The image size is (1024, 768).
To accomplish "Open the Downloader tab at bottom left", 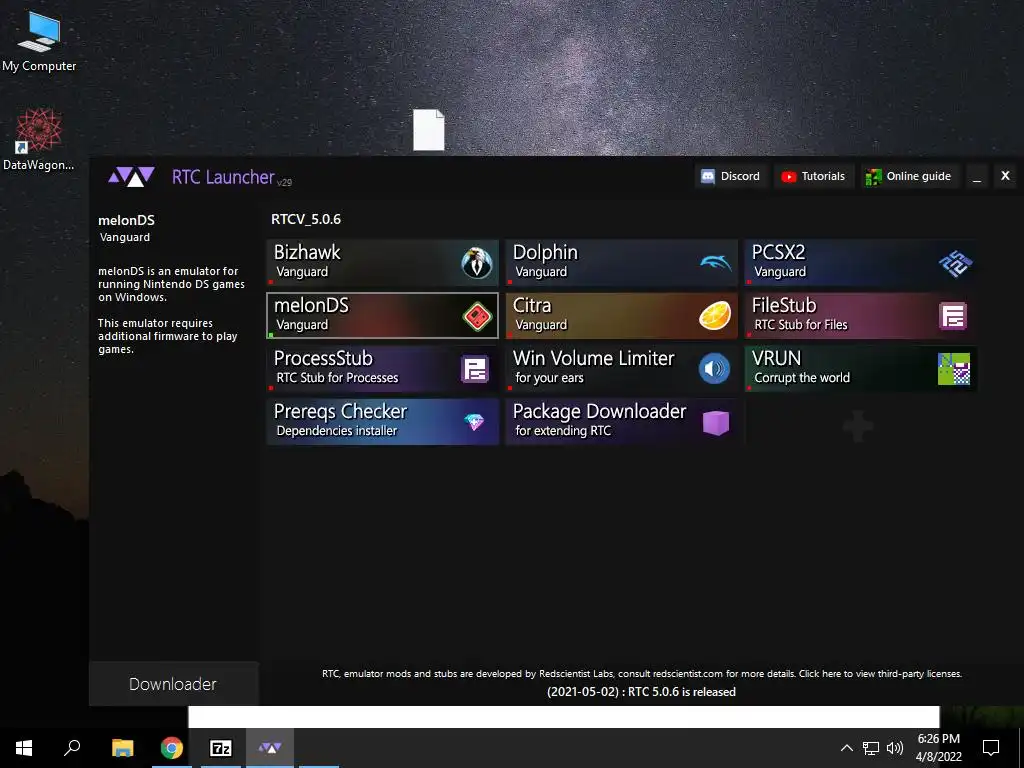I will pos(173,684).
